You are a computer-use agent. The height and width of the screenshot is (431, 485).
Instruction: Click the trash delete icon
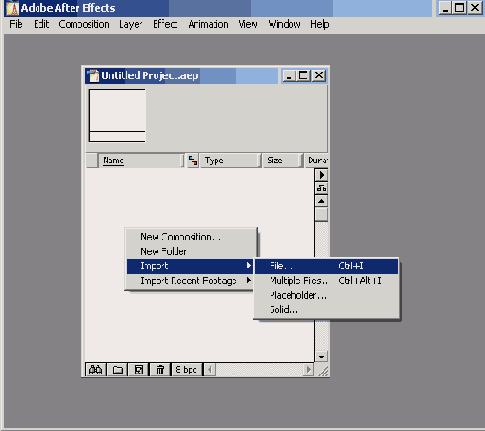(160, 370)
